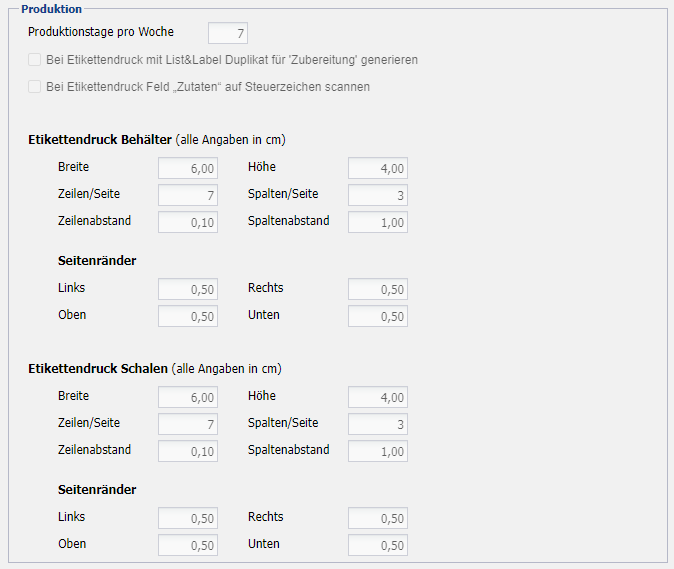
Task: Select Spalten/Seite field for Behälter labels
Action: 377,195
